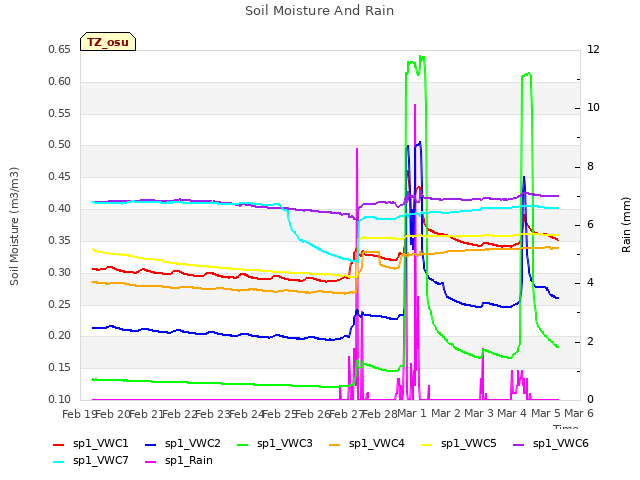The image size is (640, 480).
Task: Toggle the sp1_Rain legend entry
Action: click(179, 461)
